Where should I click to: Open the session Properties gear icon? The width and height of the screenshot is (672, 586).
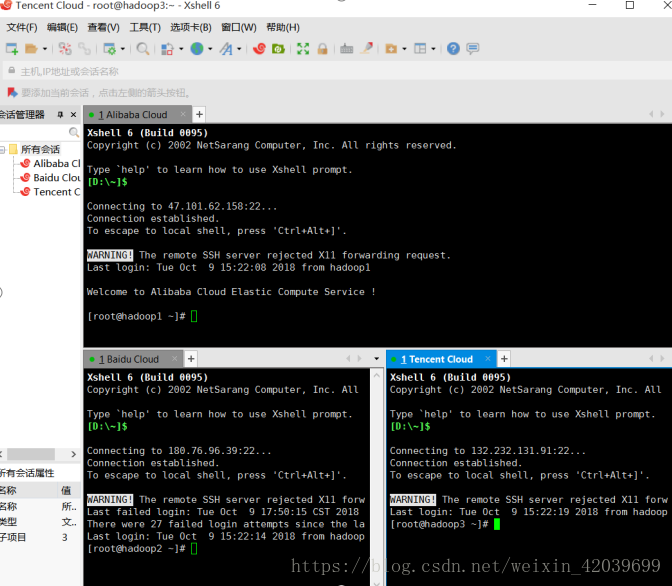point(109,49)
